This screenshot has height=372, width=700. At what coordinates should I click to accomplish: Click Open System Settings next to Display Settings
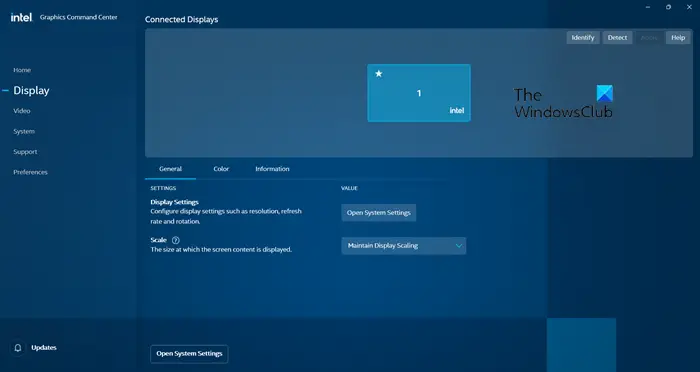point(379,213)
